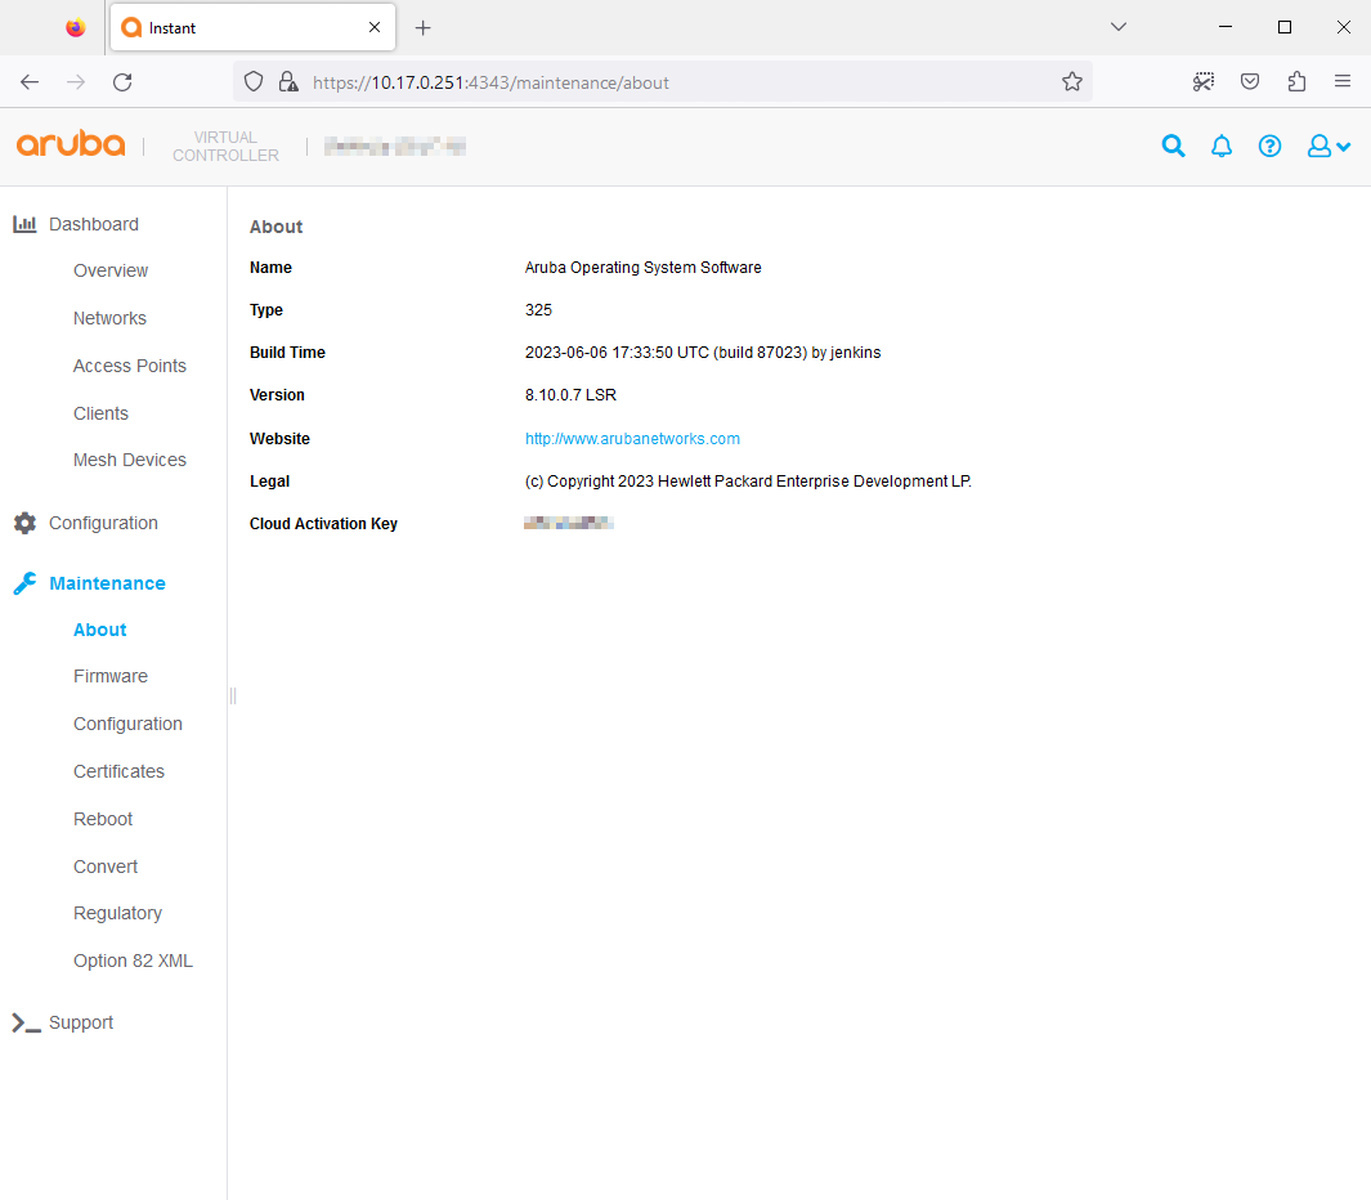Image resolution: width=1371 pixels, height=1200 pixels.
Task: Click the padlock site security icon
Action: [x=288, y=82]
